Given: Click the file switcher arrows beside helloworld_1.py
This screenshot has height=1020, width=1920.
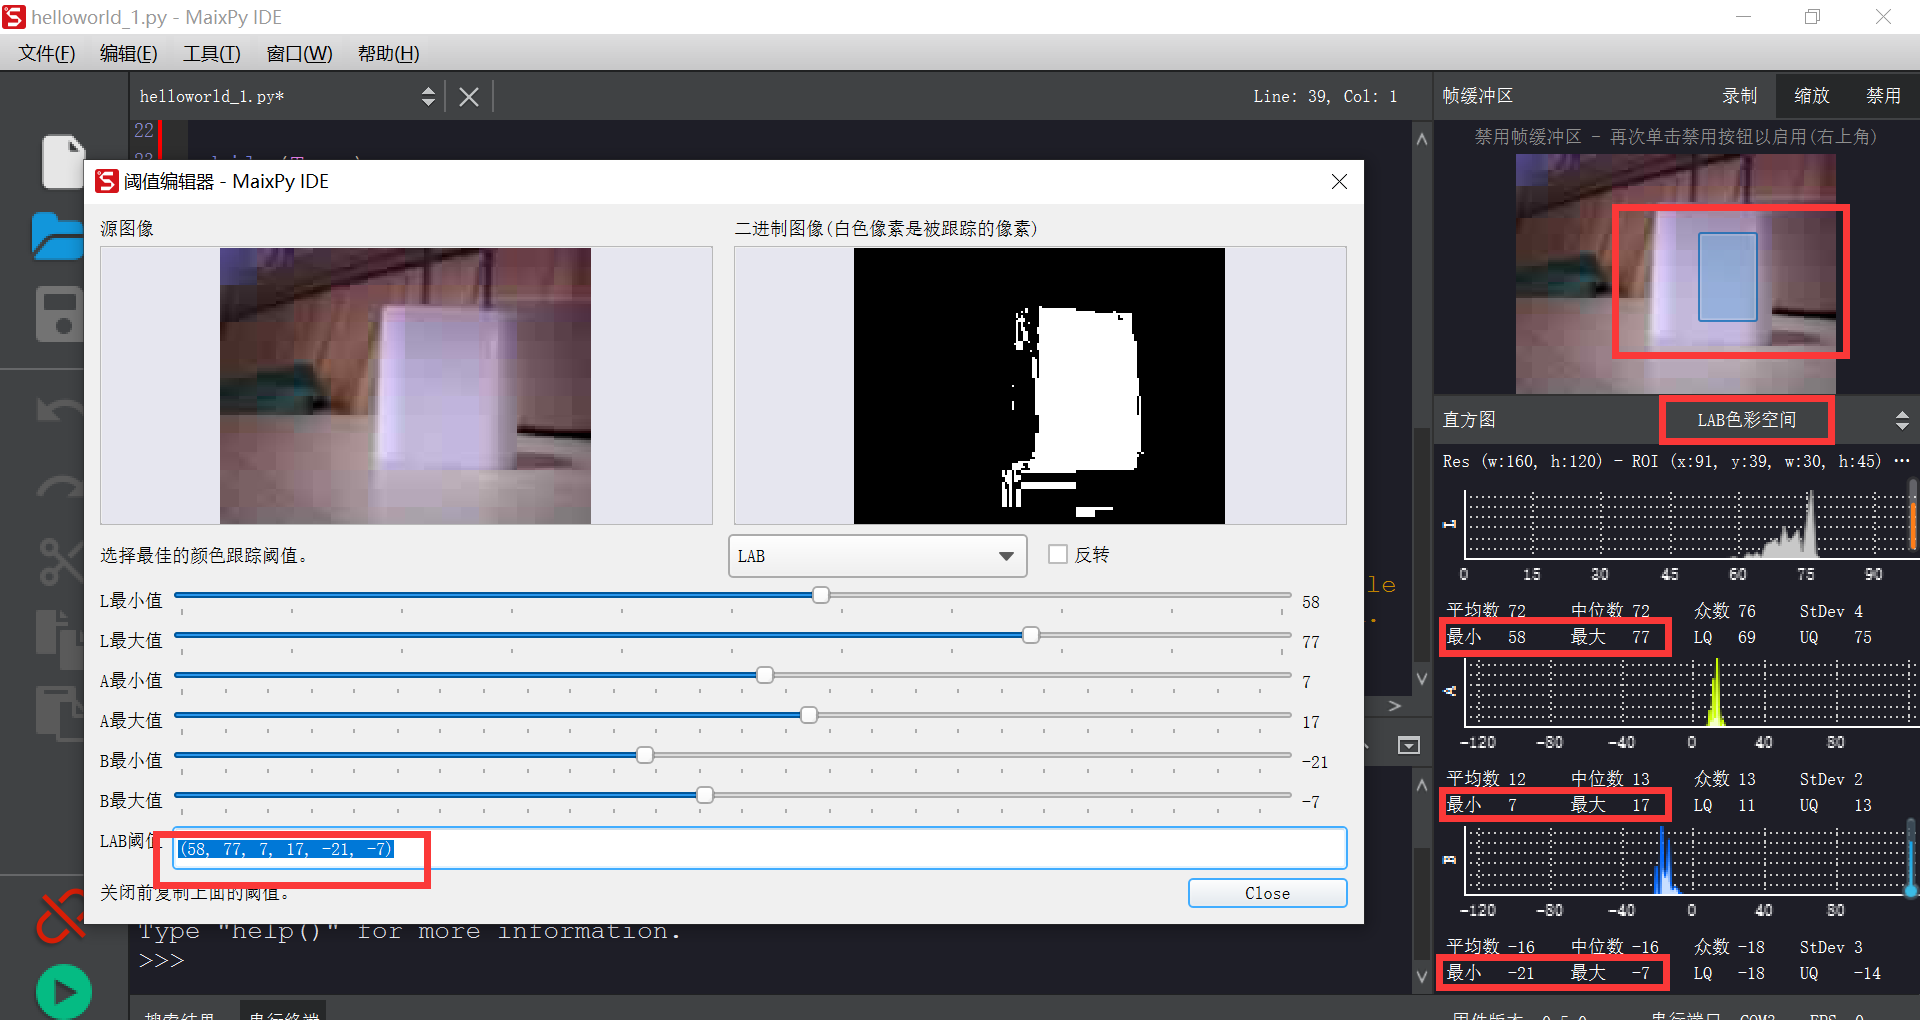Looking at the screenshot, I should click(429, 95).
